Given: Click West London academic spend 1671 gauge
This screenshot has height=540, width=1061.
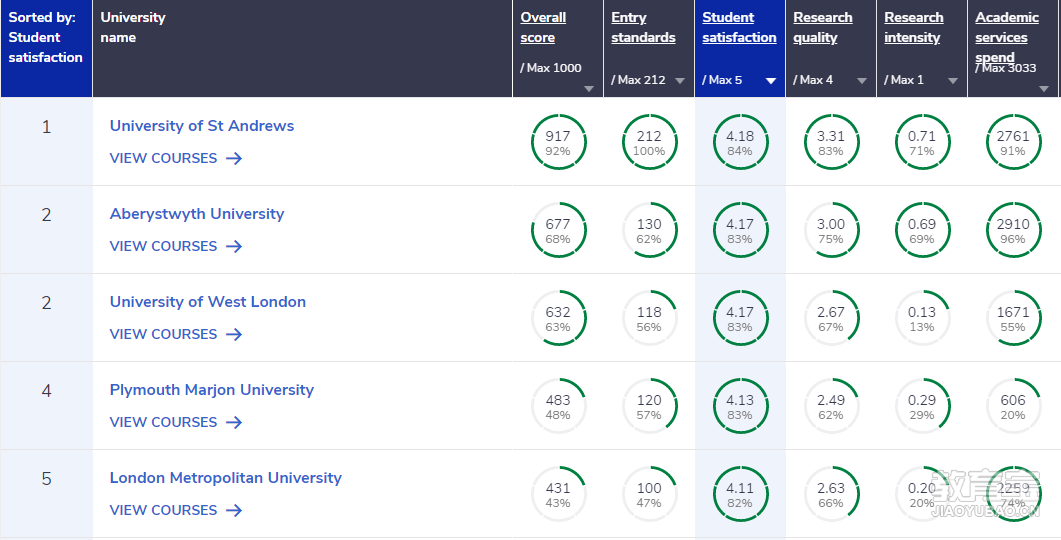Looking at the screenshot, I should [1013, 318].
